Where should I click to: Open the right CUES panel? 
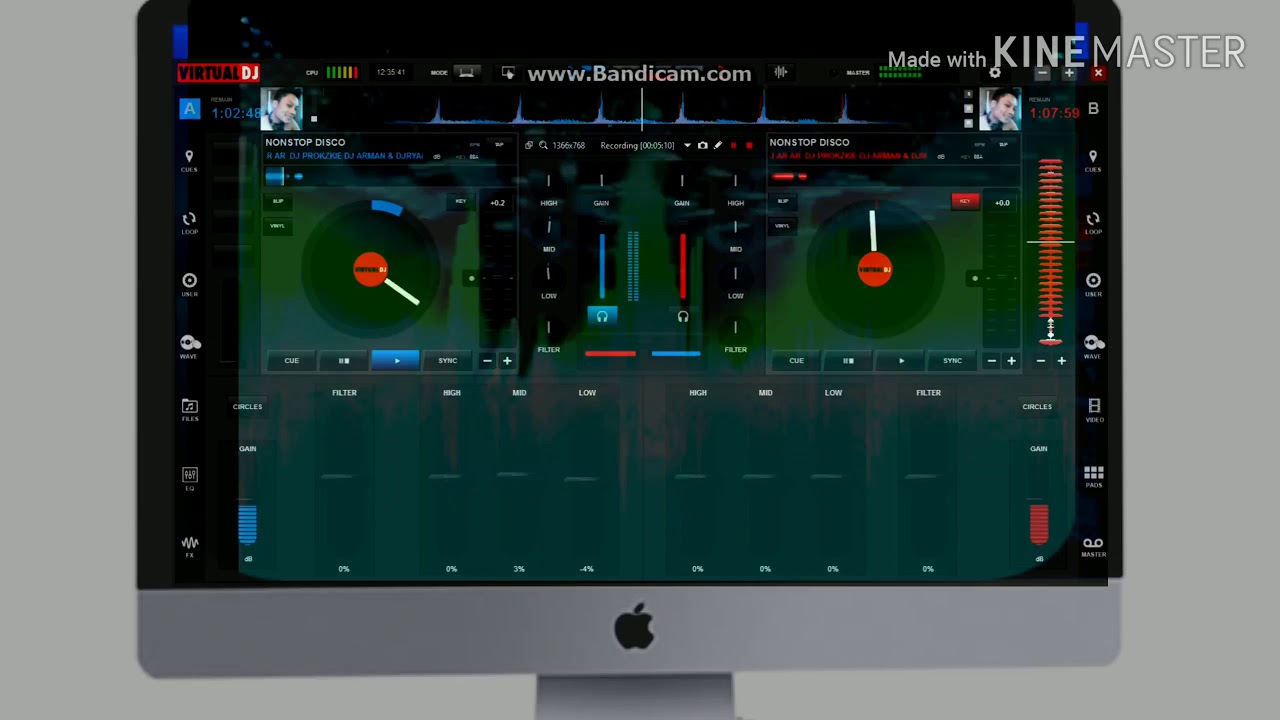coord(1093,161)
